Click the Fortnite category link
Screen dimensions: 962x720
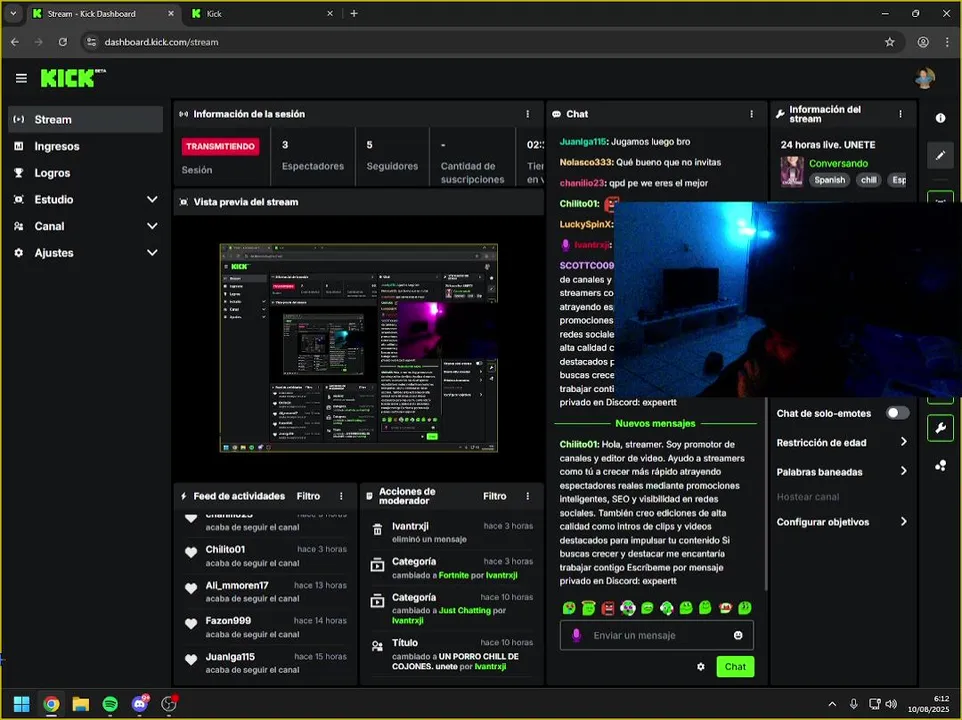click(453, 575)
